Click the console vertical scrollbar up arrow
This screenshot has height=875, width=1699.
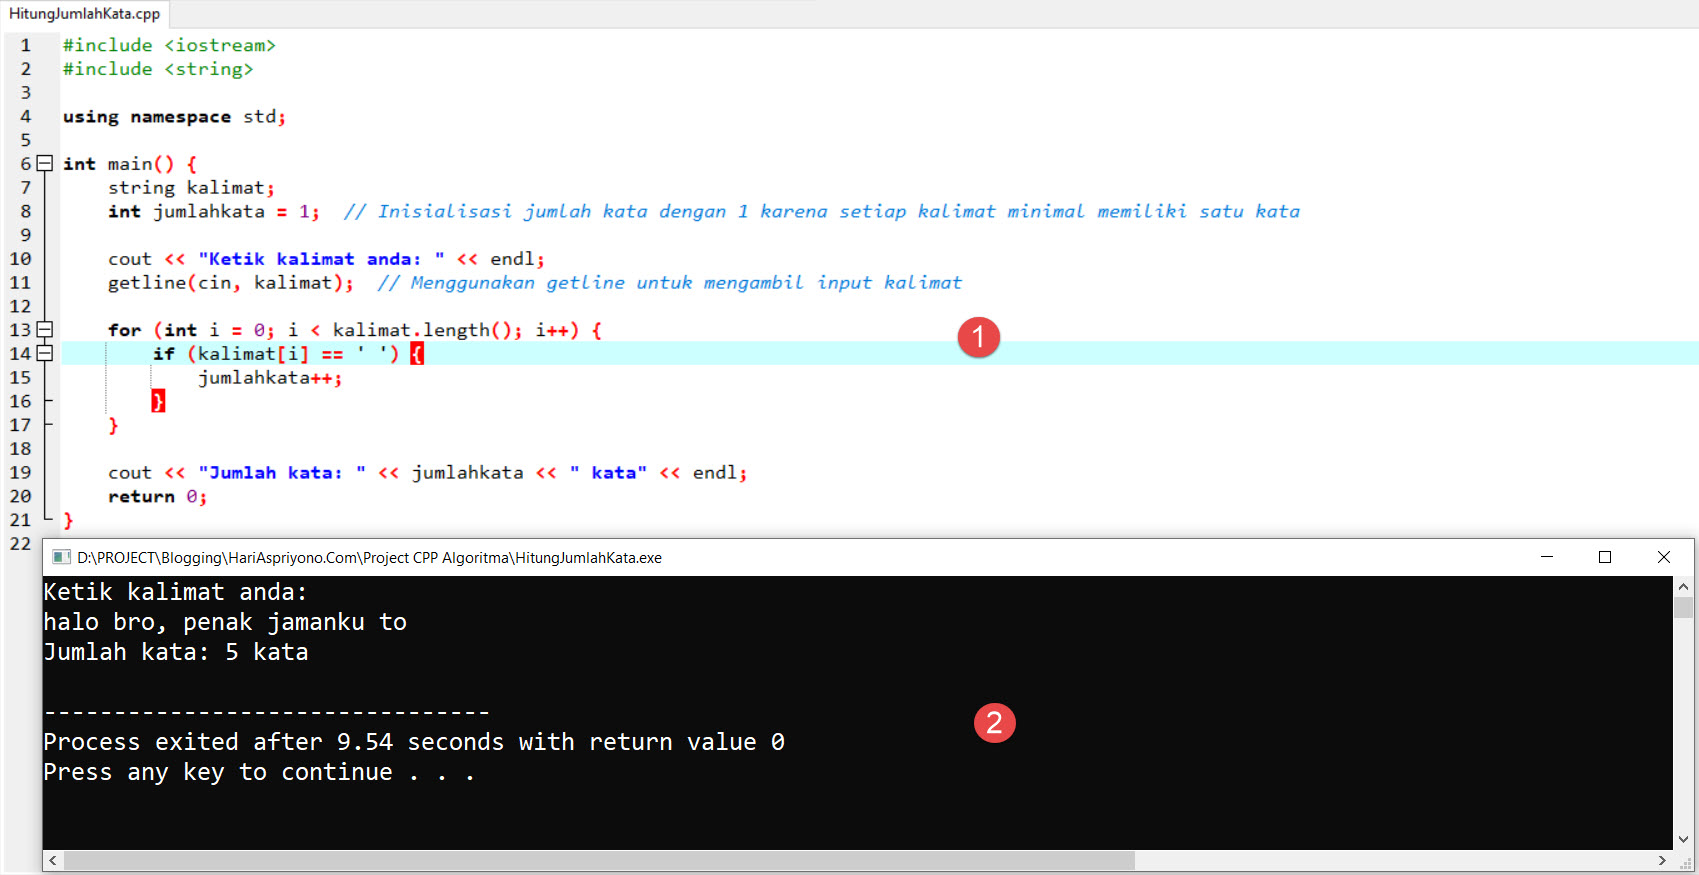(x=1683, y=587)
